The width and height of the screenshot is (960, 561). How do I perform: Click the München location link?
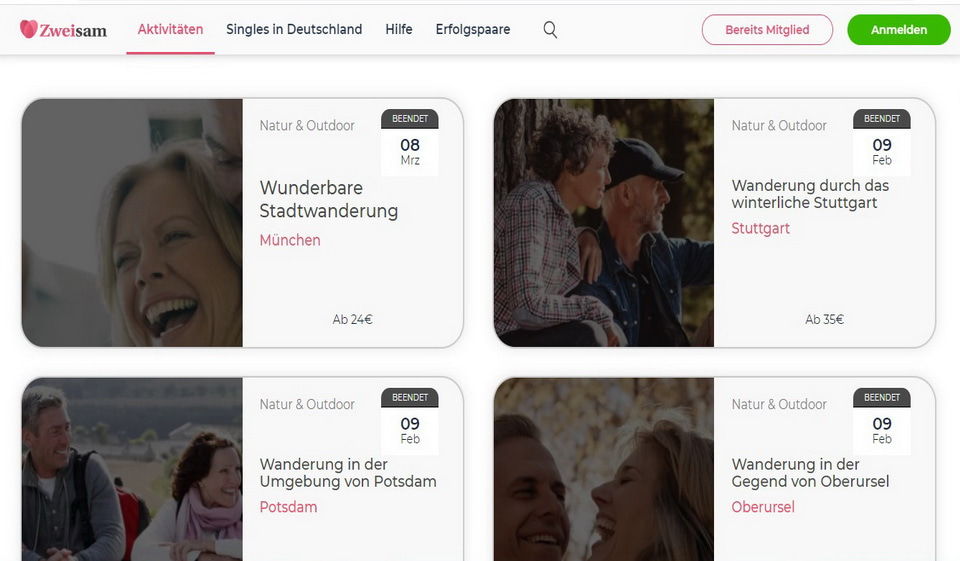click(x=290, y=240)
